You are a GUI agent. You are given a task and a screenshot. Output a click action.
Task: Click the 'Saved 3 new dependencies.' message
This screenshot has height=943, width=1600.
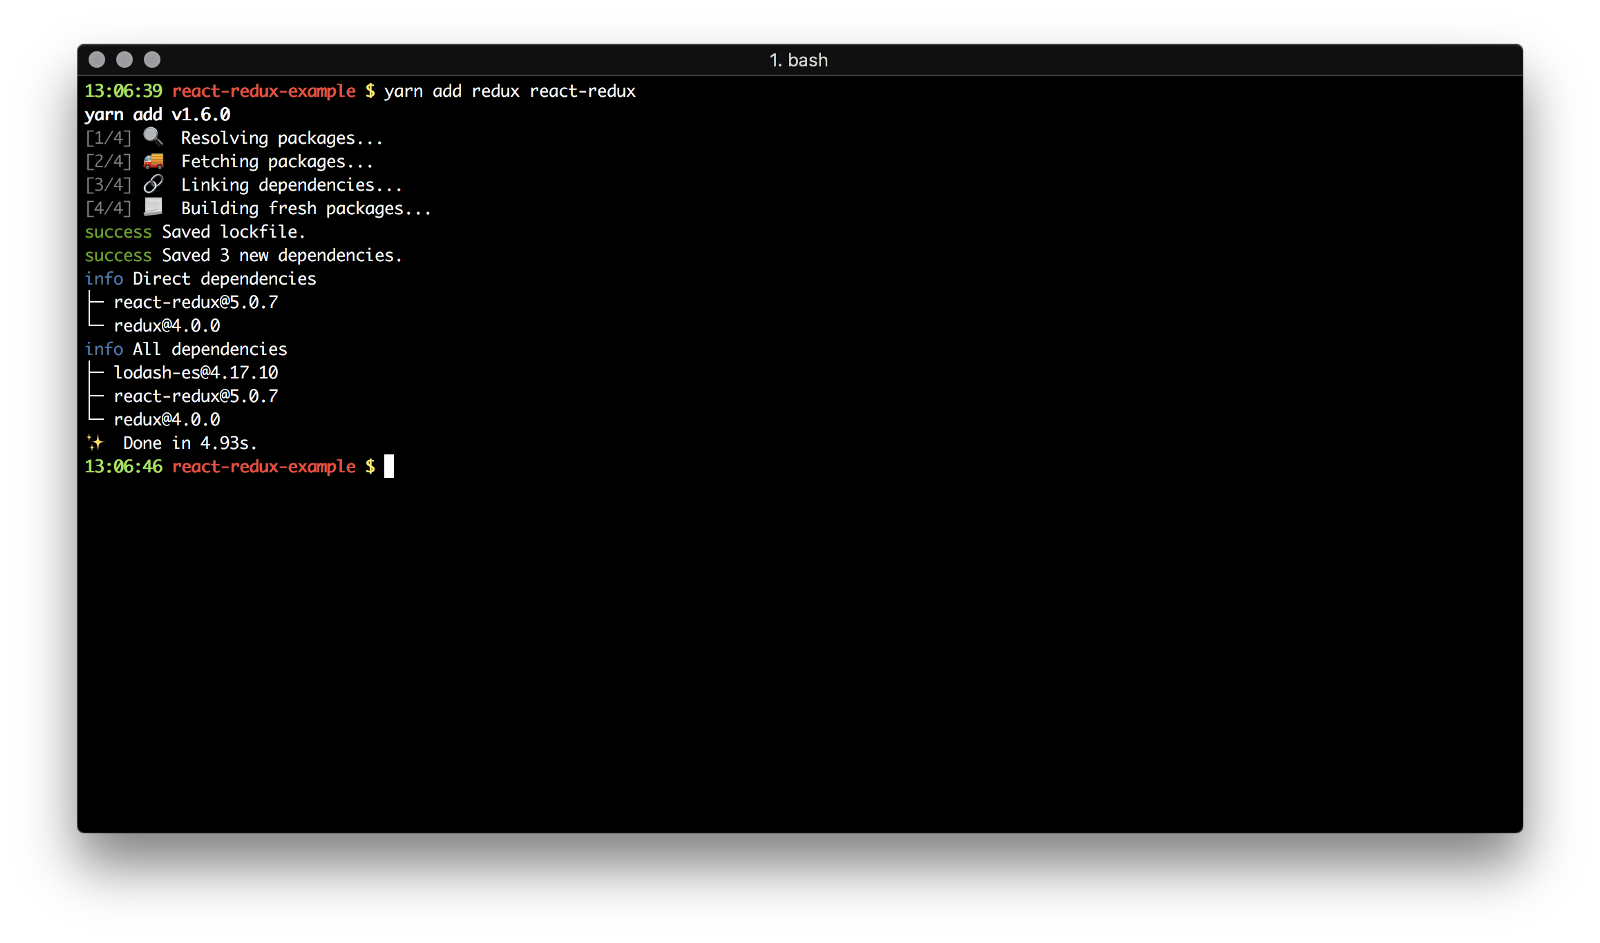[282, 256]
